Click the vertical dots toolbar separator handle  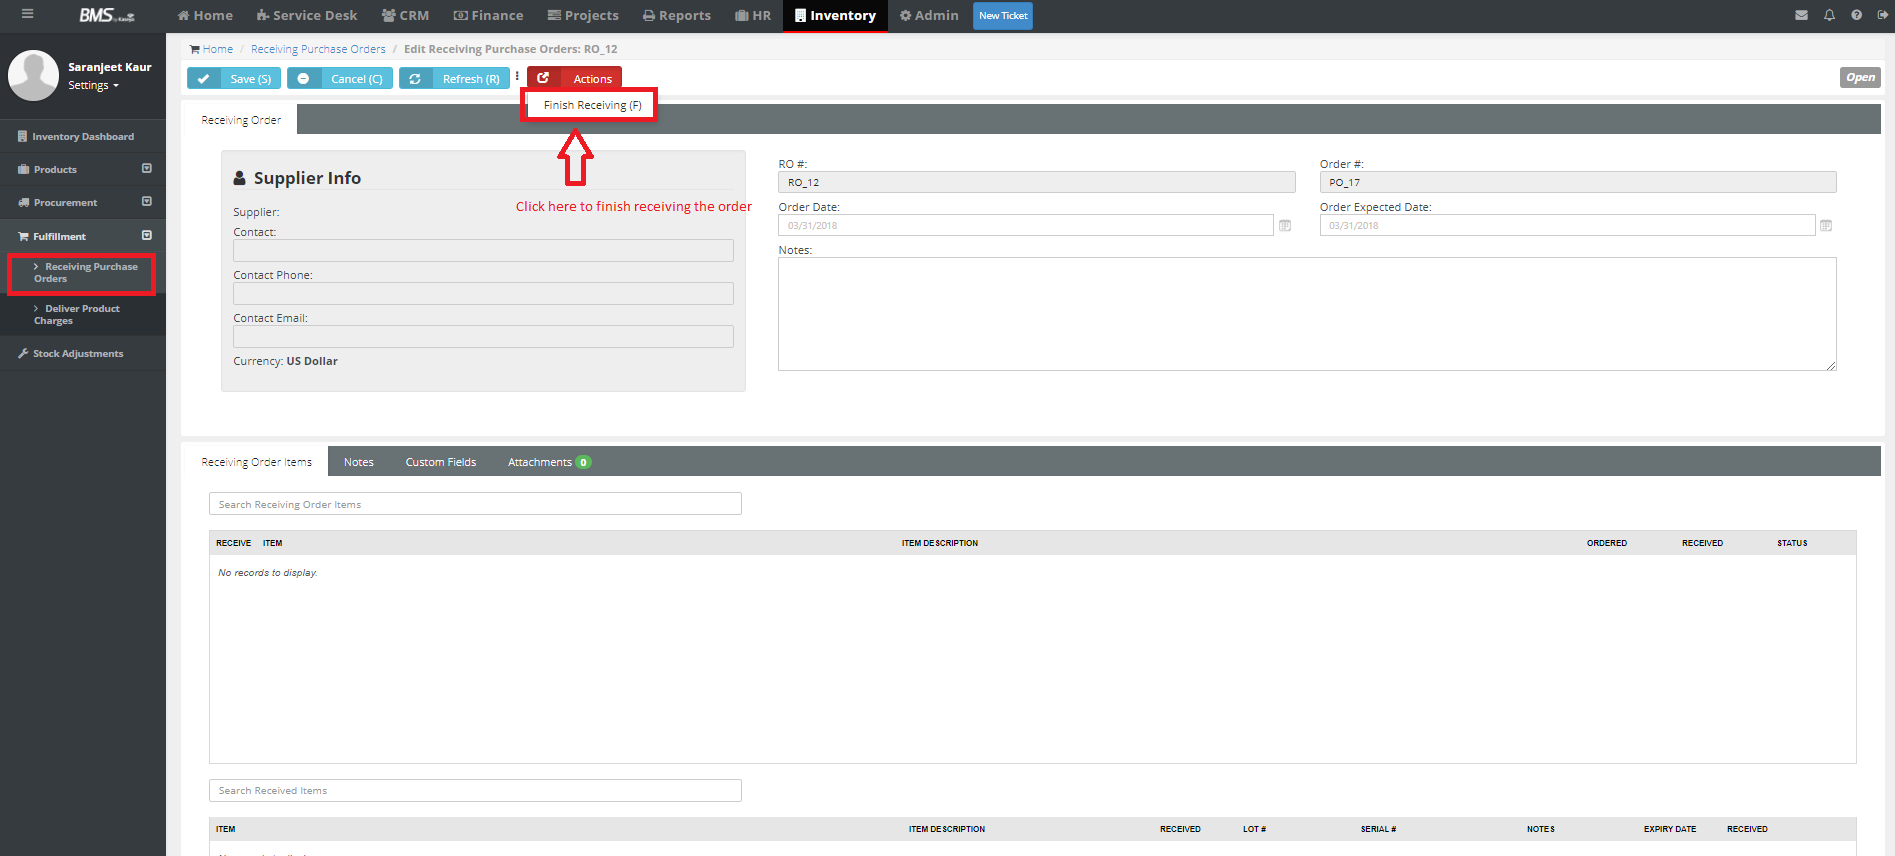517,77
